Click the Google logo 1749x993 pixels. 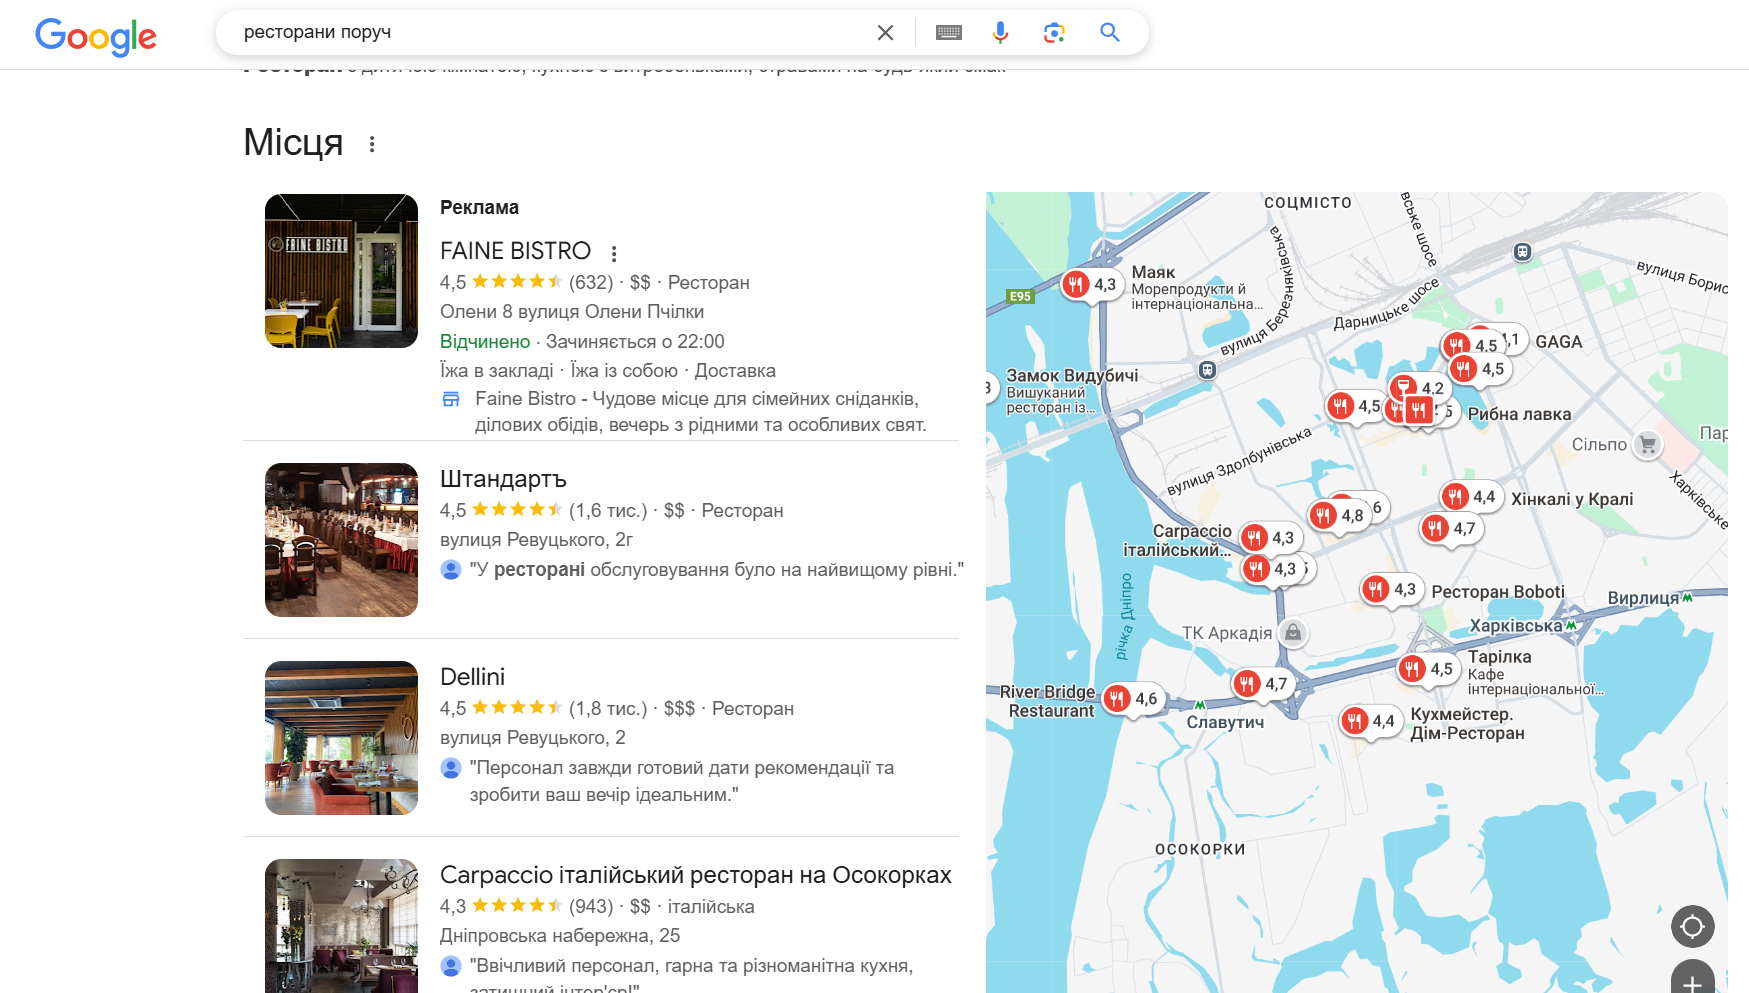[96, 36]
